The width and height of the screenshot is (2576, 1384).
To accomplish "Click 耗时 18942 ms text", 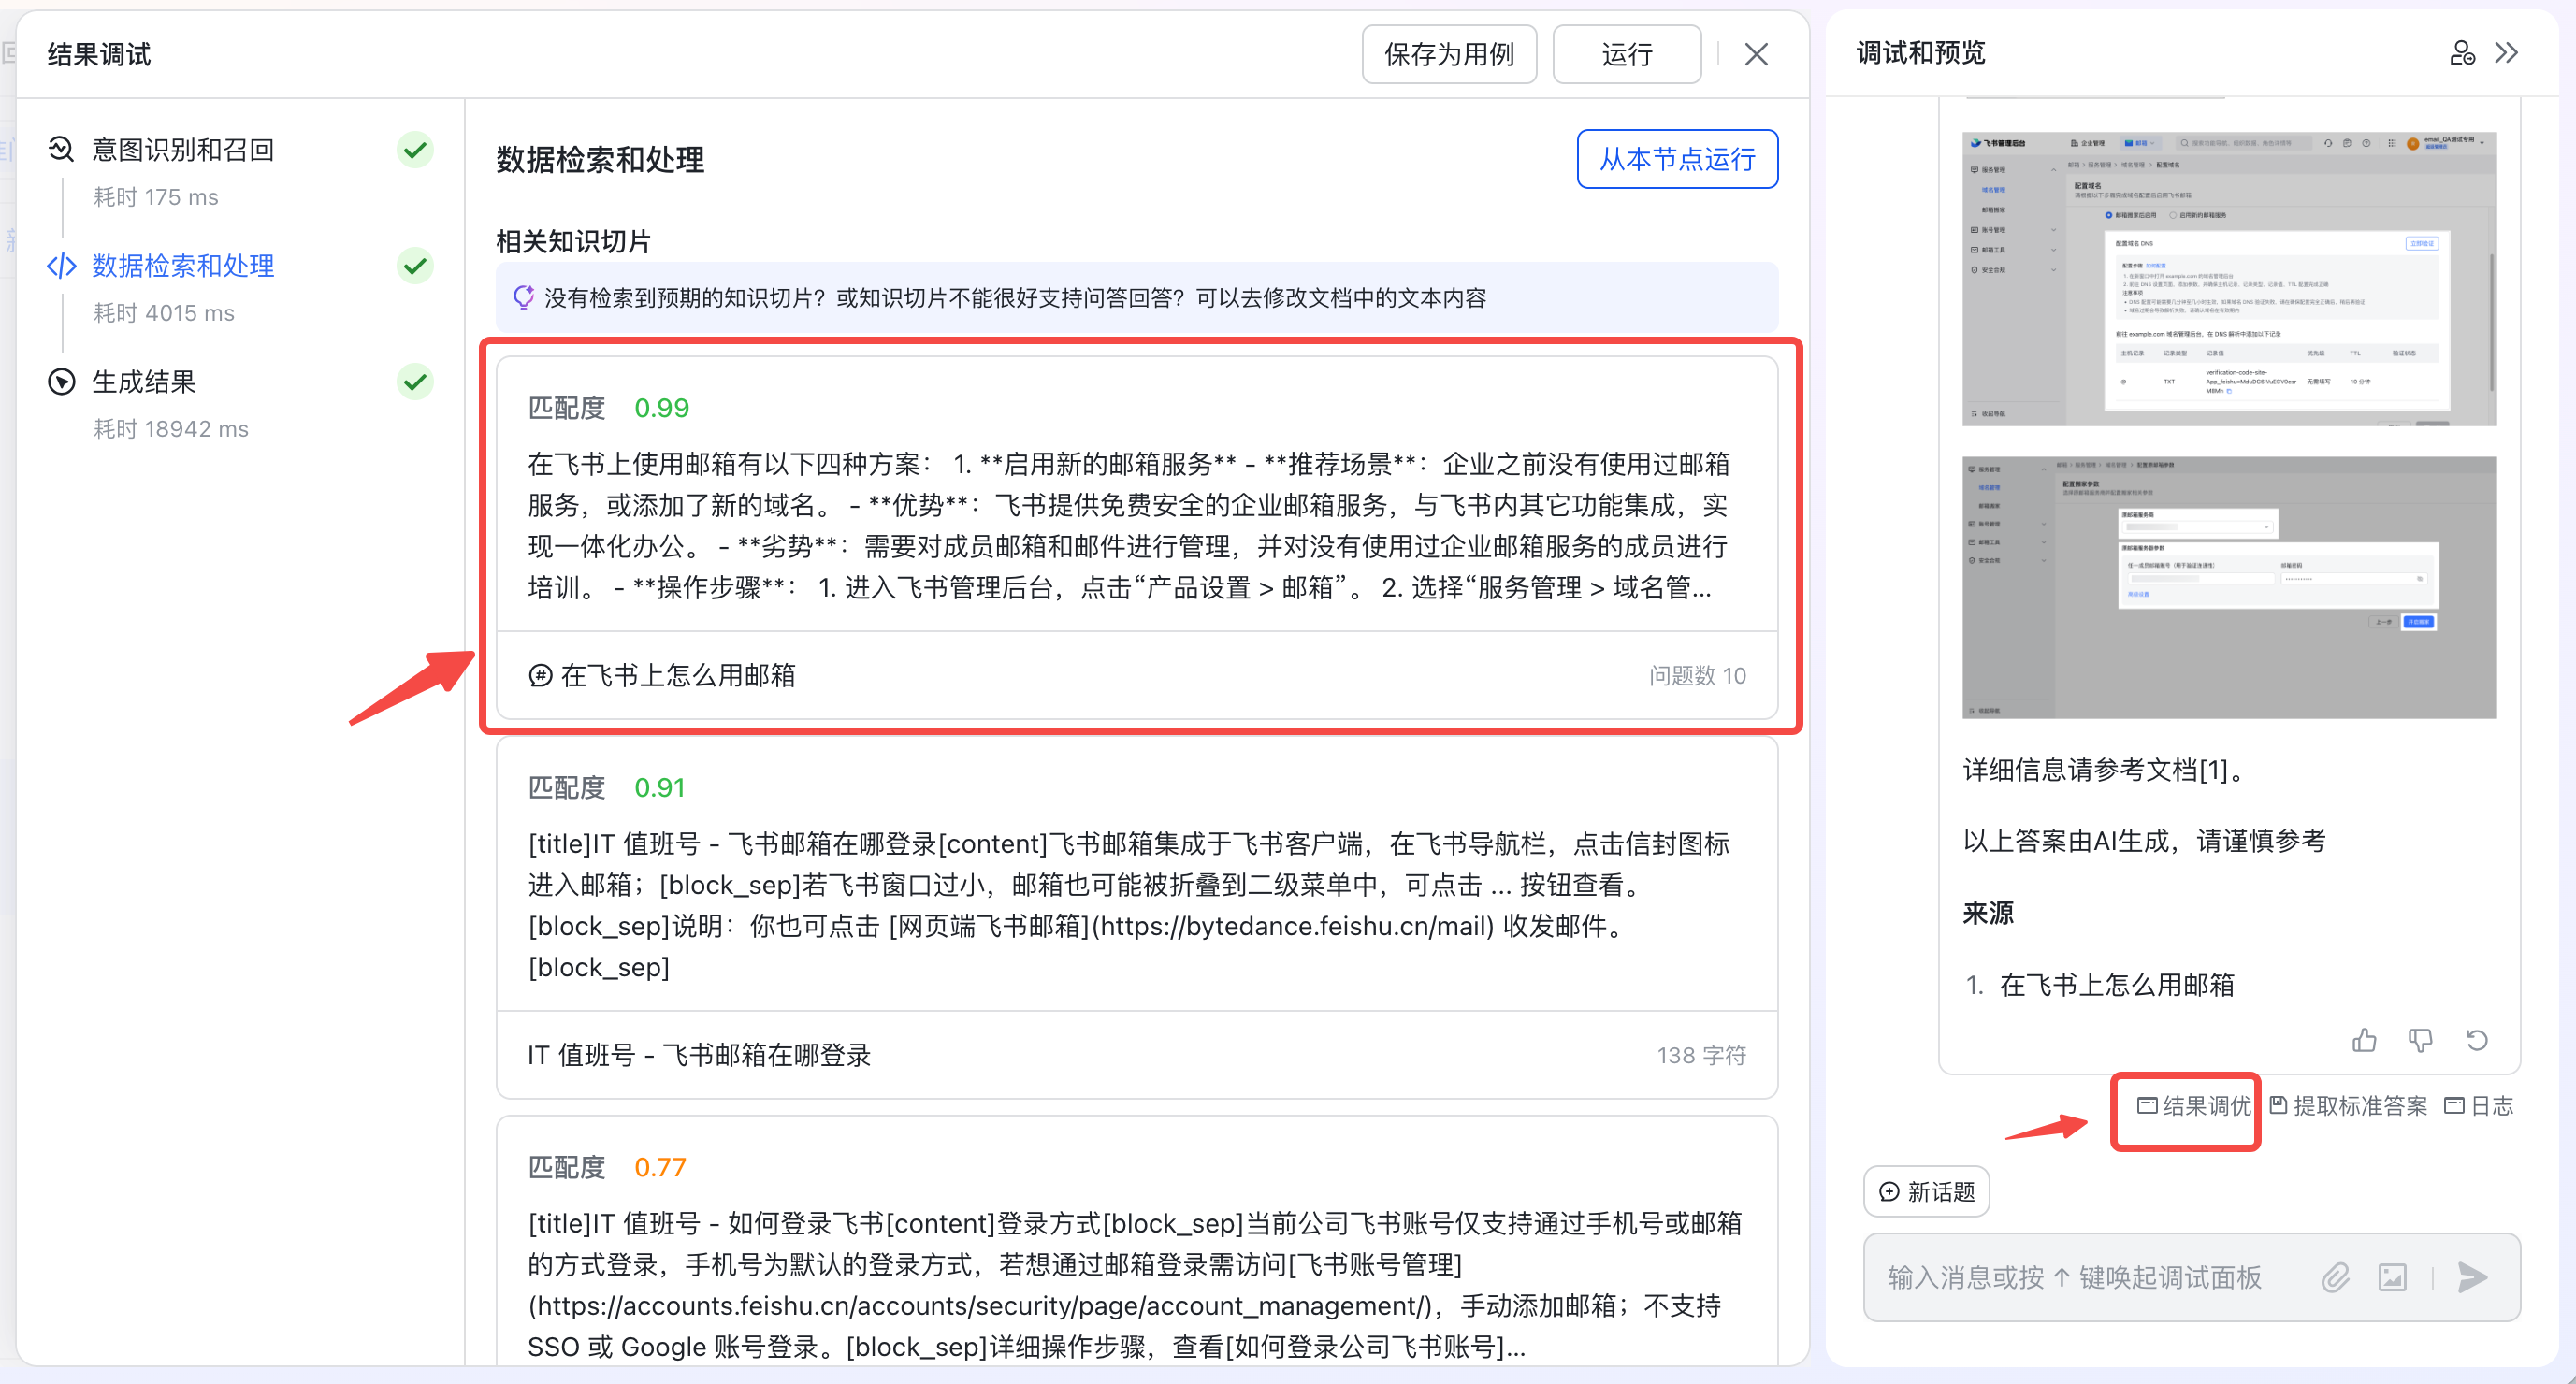I will tap(171, 429).
